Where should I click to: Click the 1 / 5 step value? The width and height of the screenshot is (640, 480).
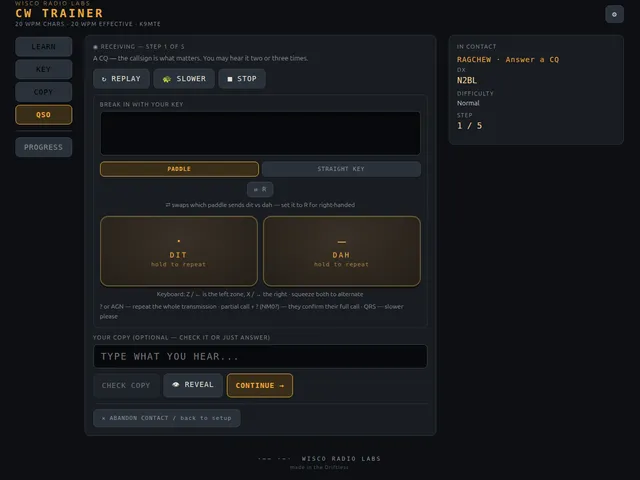tap(469, 126)
